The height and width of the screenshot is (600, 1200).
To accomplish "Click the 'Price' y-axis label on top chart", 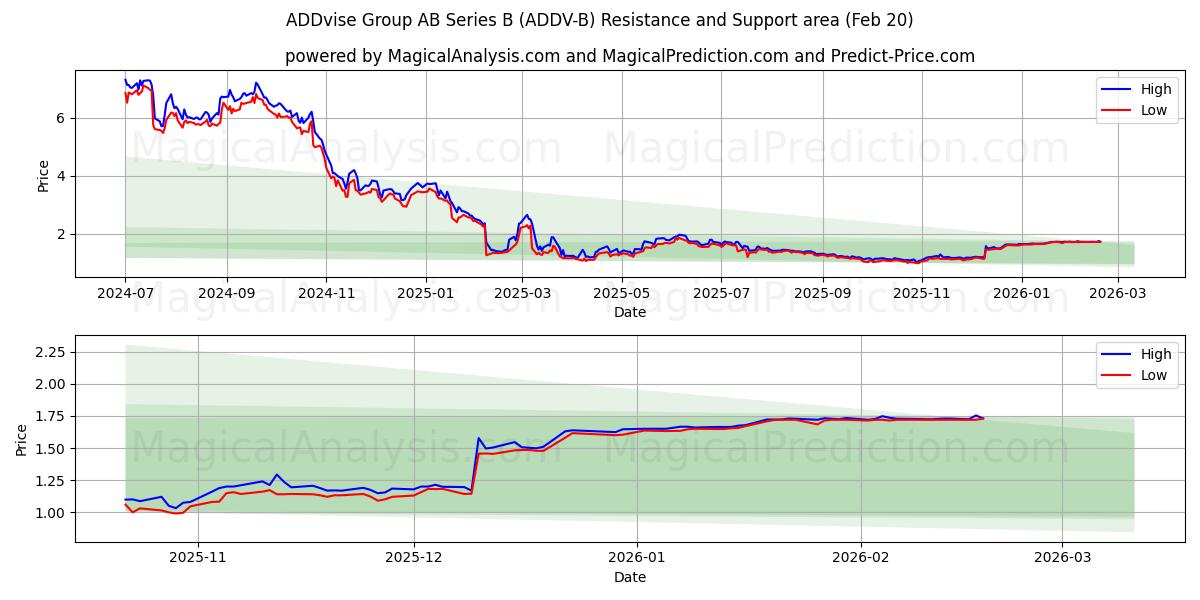I will click(x=43, y=173).
